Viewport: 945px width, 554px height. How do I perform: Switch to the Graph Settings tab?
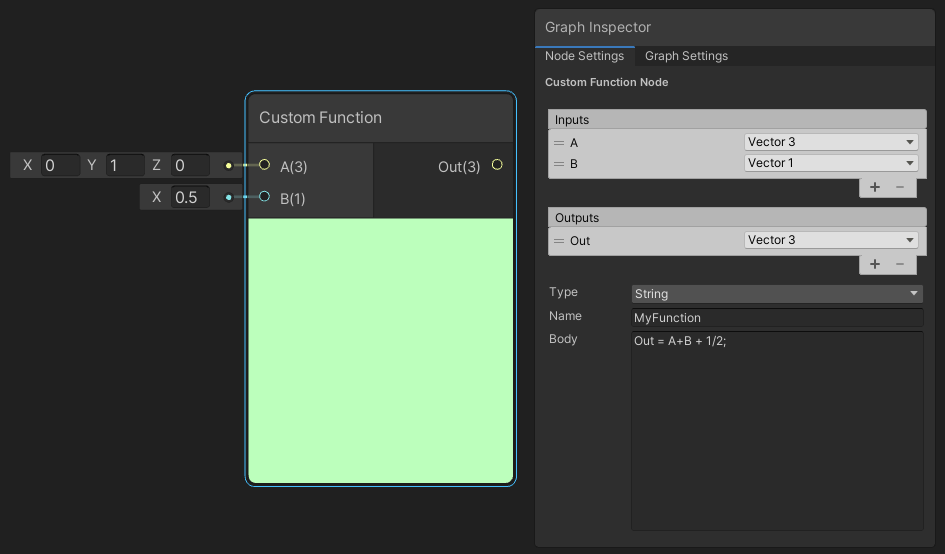pyautogui.click(x=686, y=56)
